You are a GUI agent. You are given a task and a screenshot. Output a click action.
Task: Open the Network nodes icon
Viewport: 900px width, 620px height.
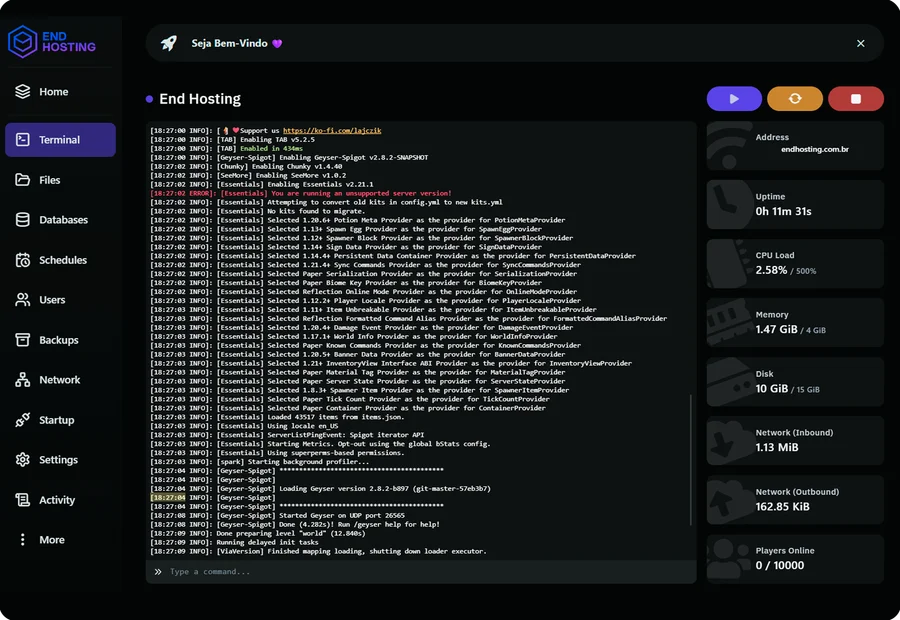(x=22, y=380)
